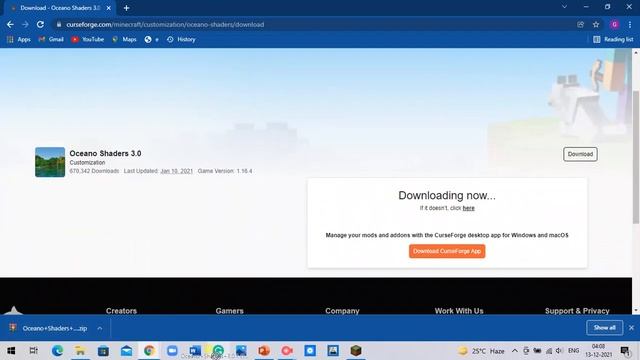
Task: Open the globe 'e' bookmark
Action: pos(151,40)
